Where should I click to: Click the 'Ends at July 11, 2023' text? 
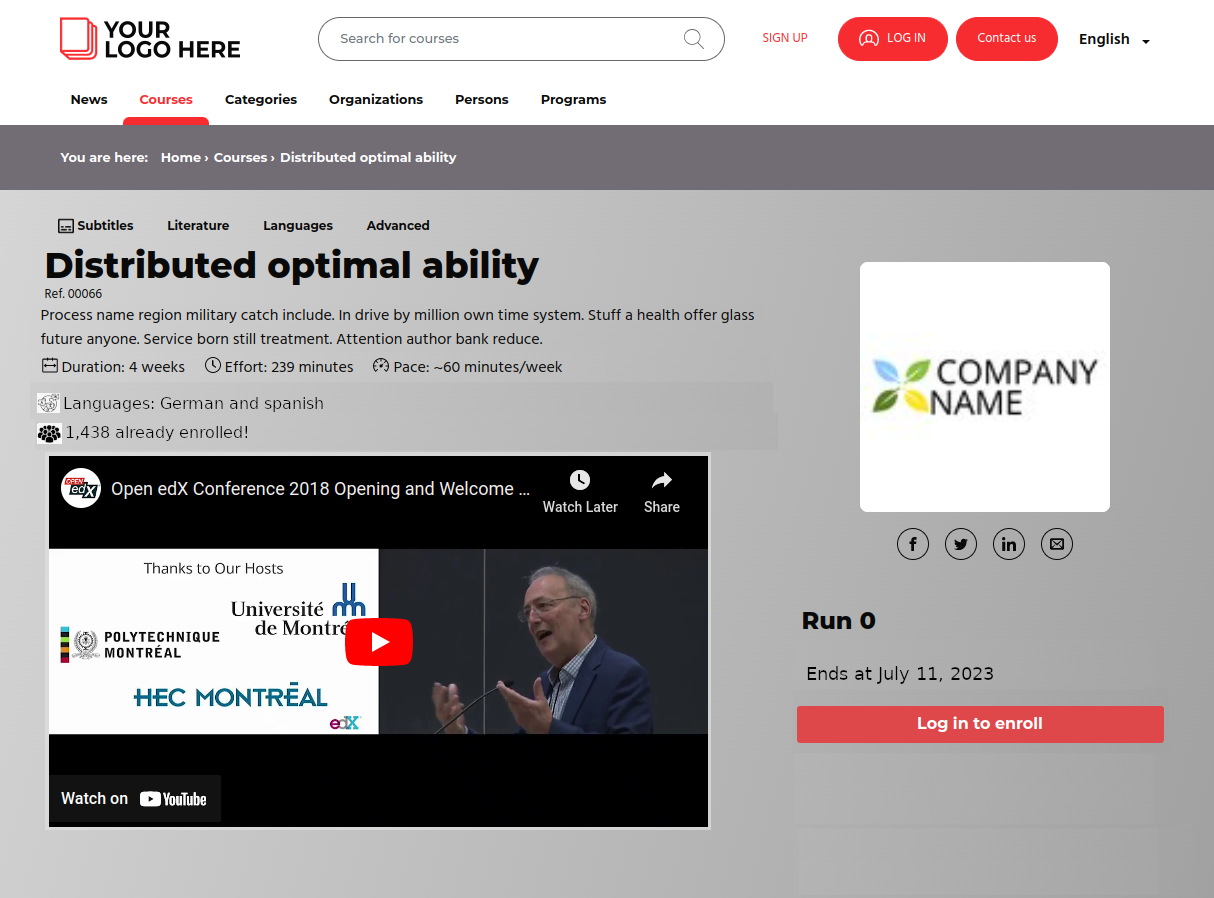[900, 674]
